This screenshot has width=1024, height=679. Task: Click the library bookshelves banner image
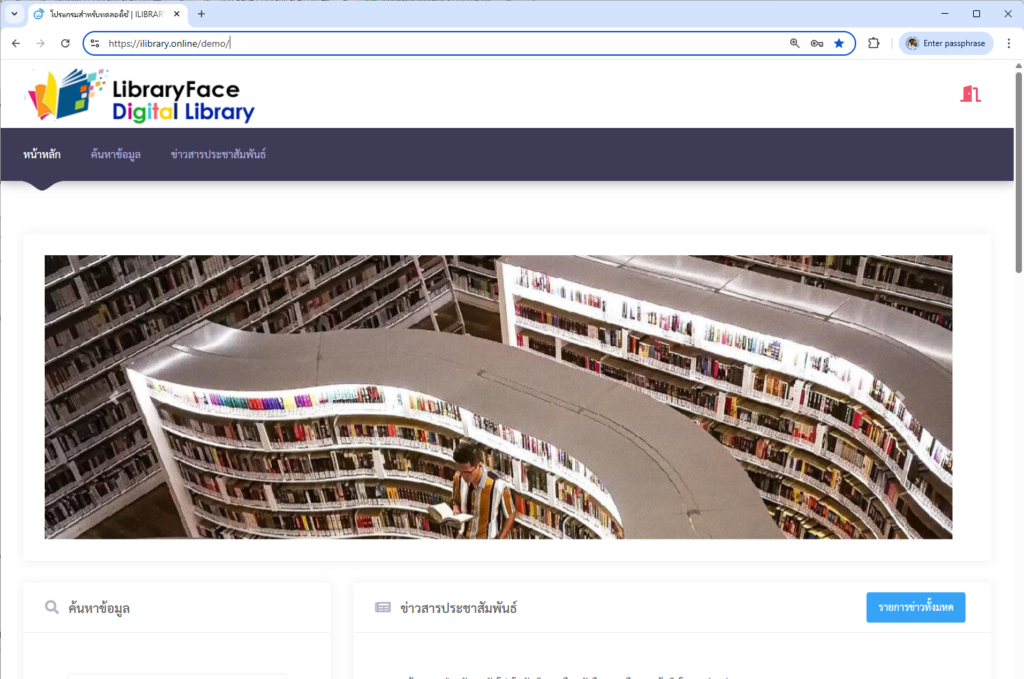(498, 396)
